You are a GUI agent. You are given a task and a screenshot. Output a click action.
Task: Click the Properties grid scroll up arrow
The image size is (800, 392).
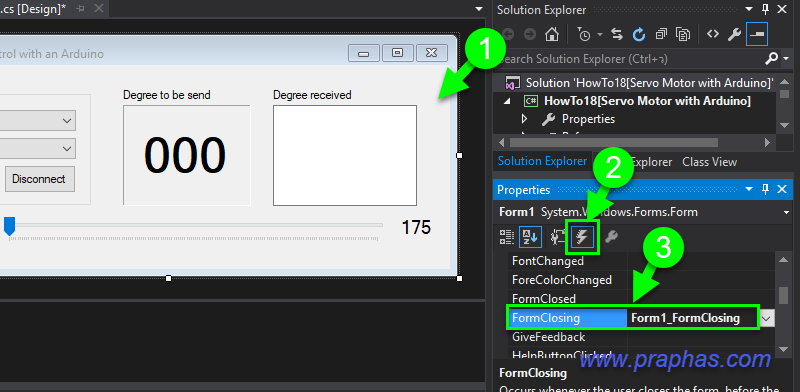coord(784,259)
